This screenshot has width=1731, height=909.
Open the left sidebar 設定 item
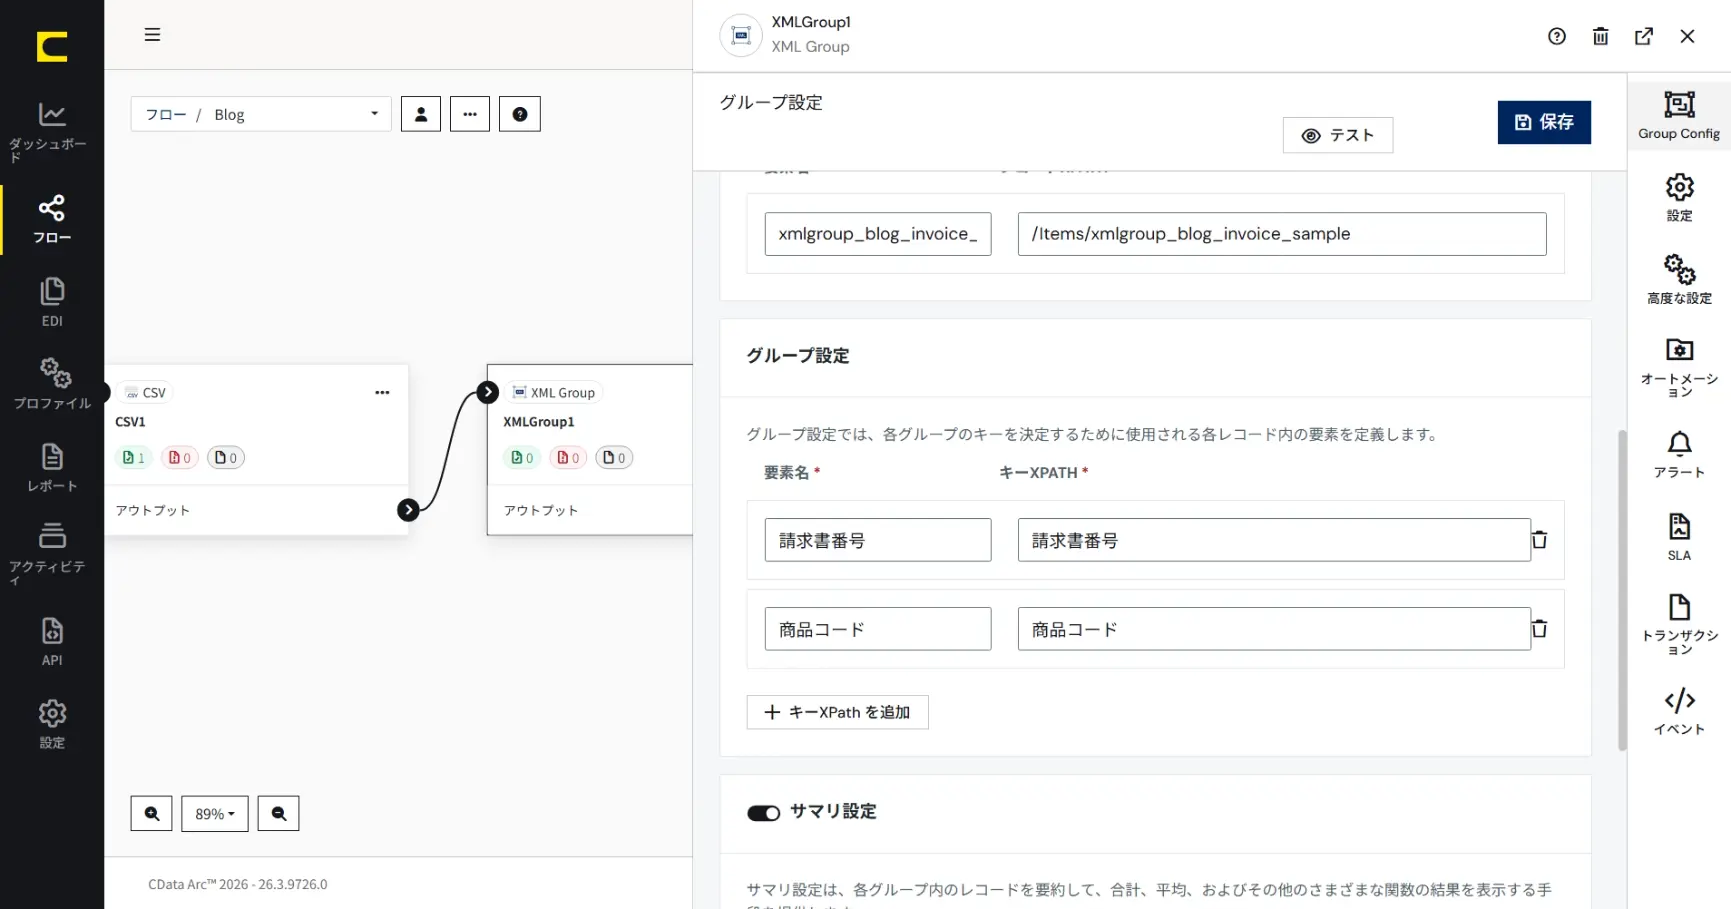click(52, 725)
